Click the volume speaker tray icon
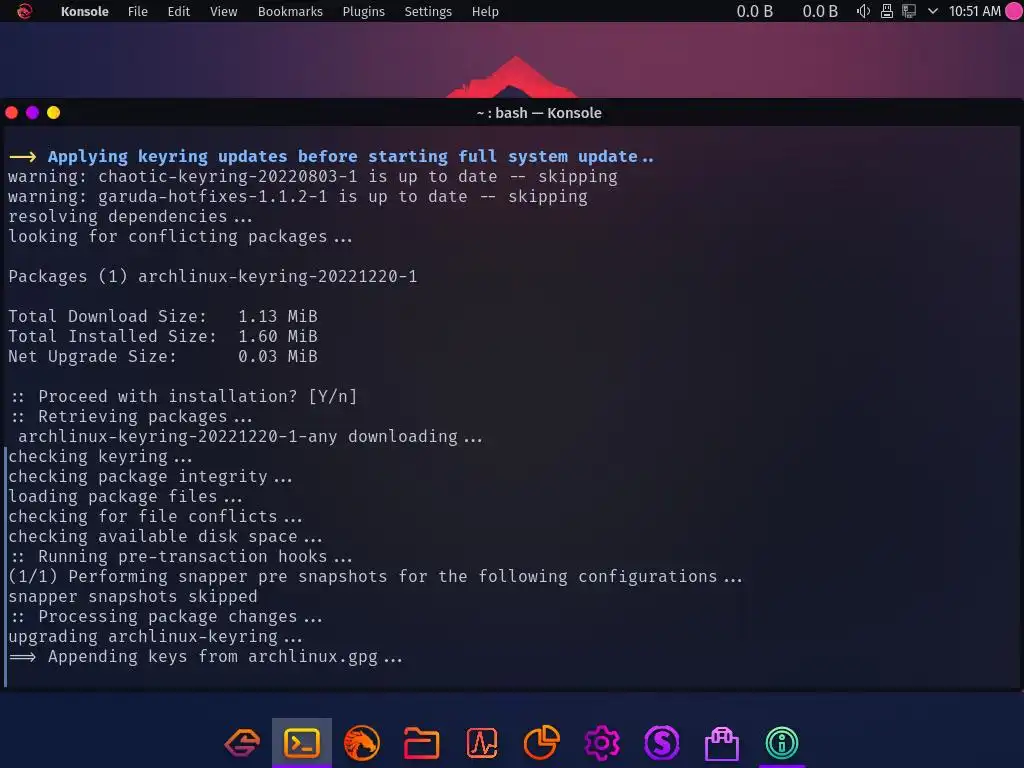1024x768 pixels. (863, 11)
